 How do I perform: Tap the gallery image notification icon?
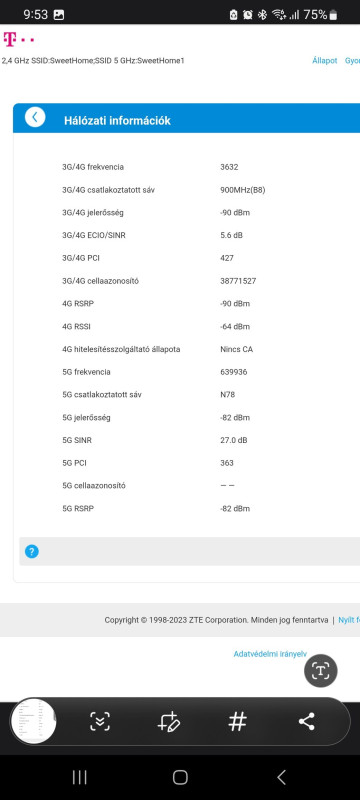click(x=59, y=15)
